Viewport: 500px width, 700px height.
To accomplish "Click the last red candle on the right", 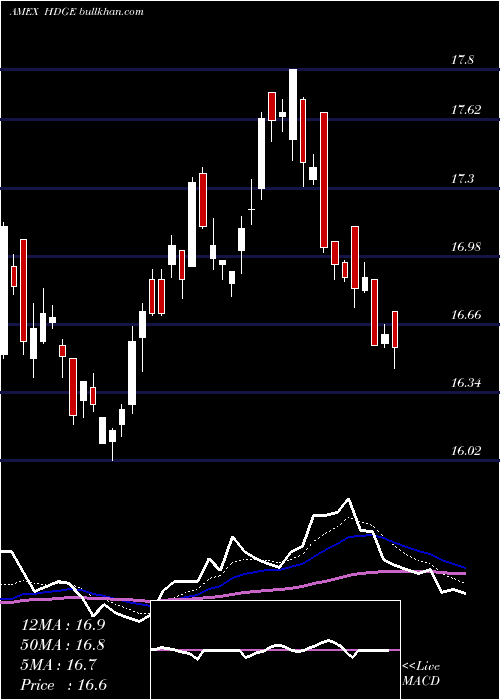I will tap(395, 329).
